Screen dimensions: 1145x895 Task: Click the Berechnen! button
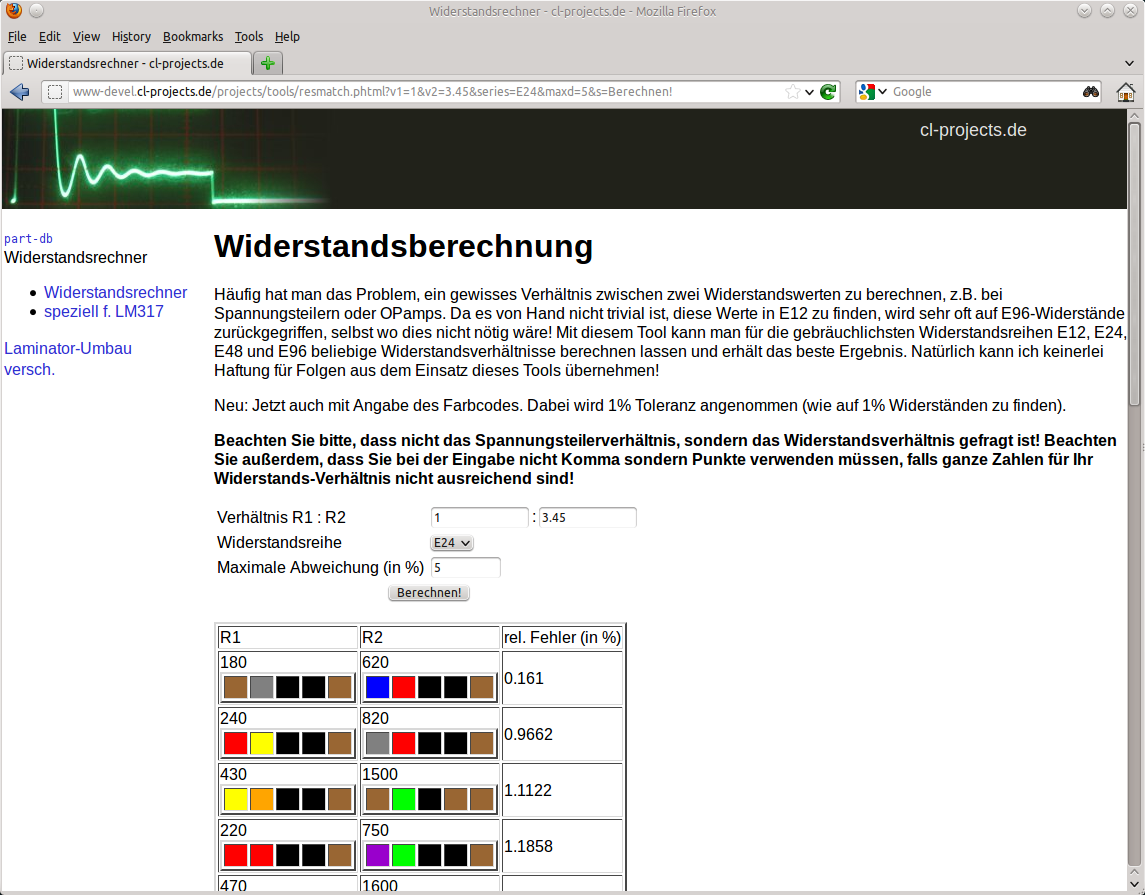tap(429, 592)
